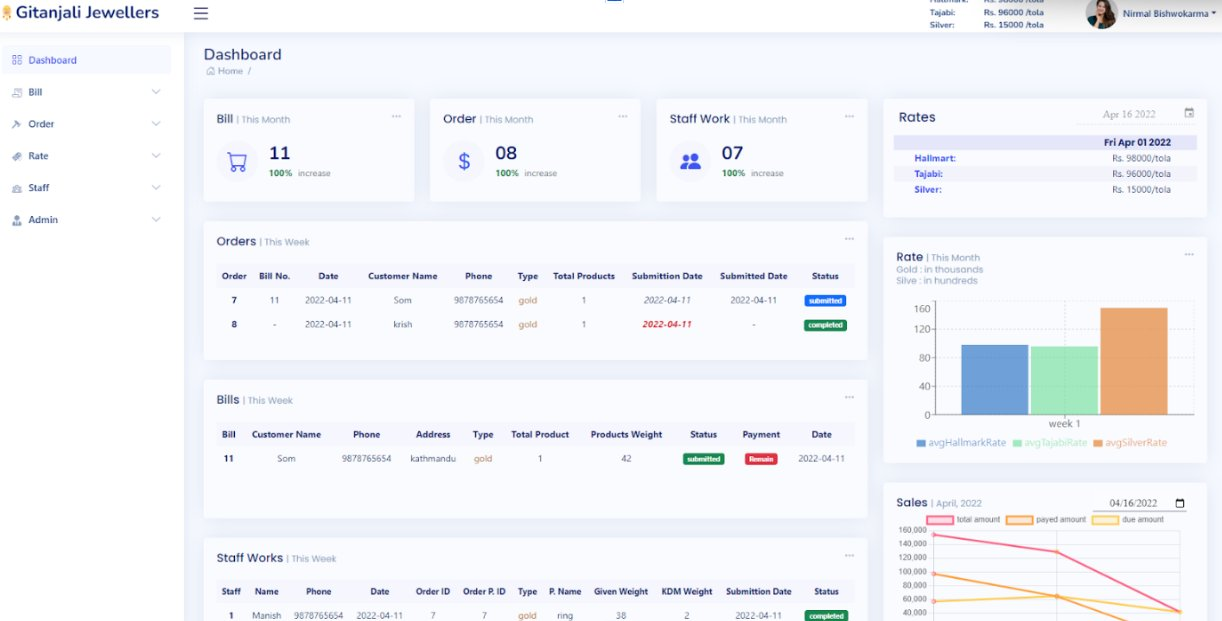The height and width of the screenshot is (621, 1222).
Task: Click the completed badge for order 8
Action: pyautogui.click(x=825, y=325)
